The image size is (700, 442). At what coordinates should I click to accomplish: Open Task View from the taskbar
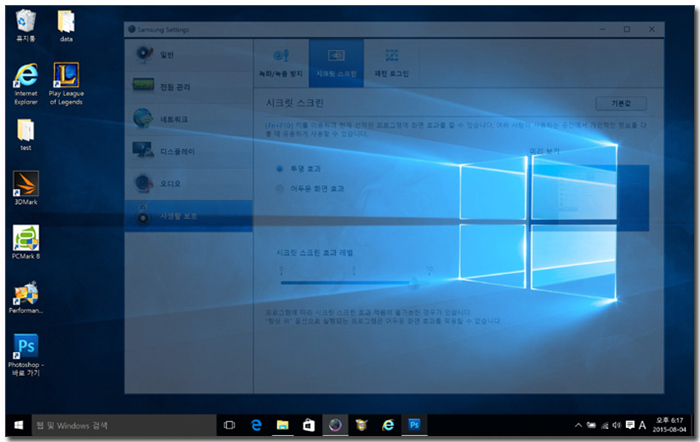click(229, 425)
